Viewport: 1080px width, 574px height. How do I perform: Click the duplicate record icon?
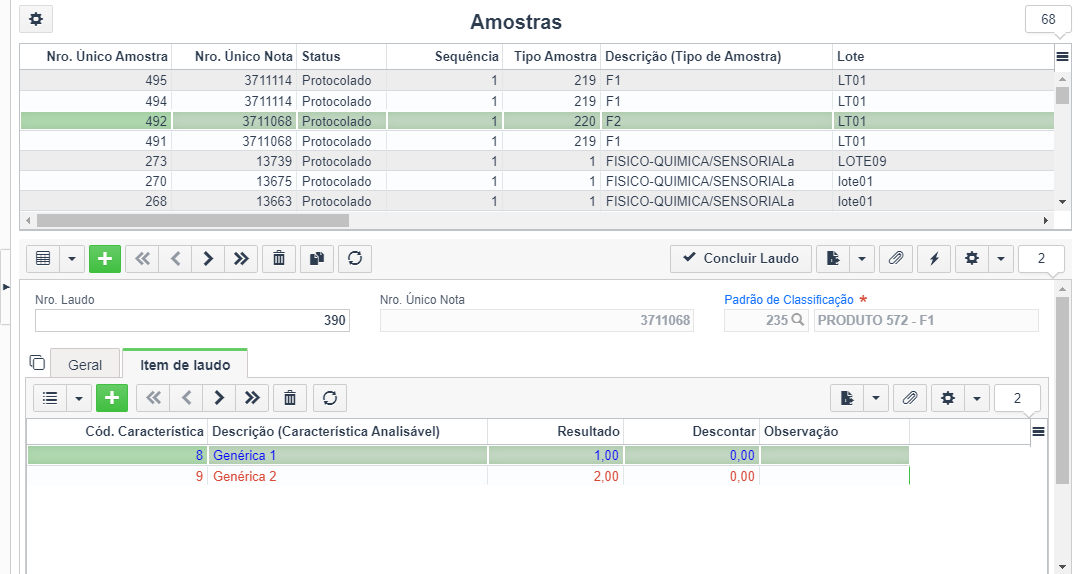317,258
